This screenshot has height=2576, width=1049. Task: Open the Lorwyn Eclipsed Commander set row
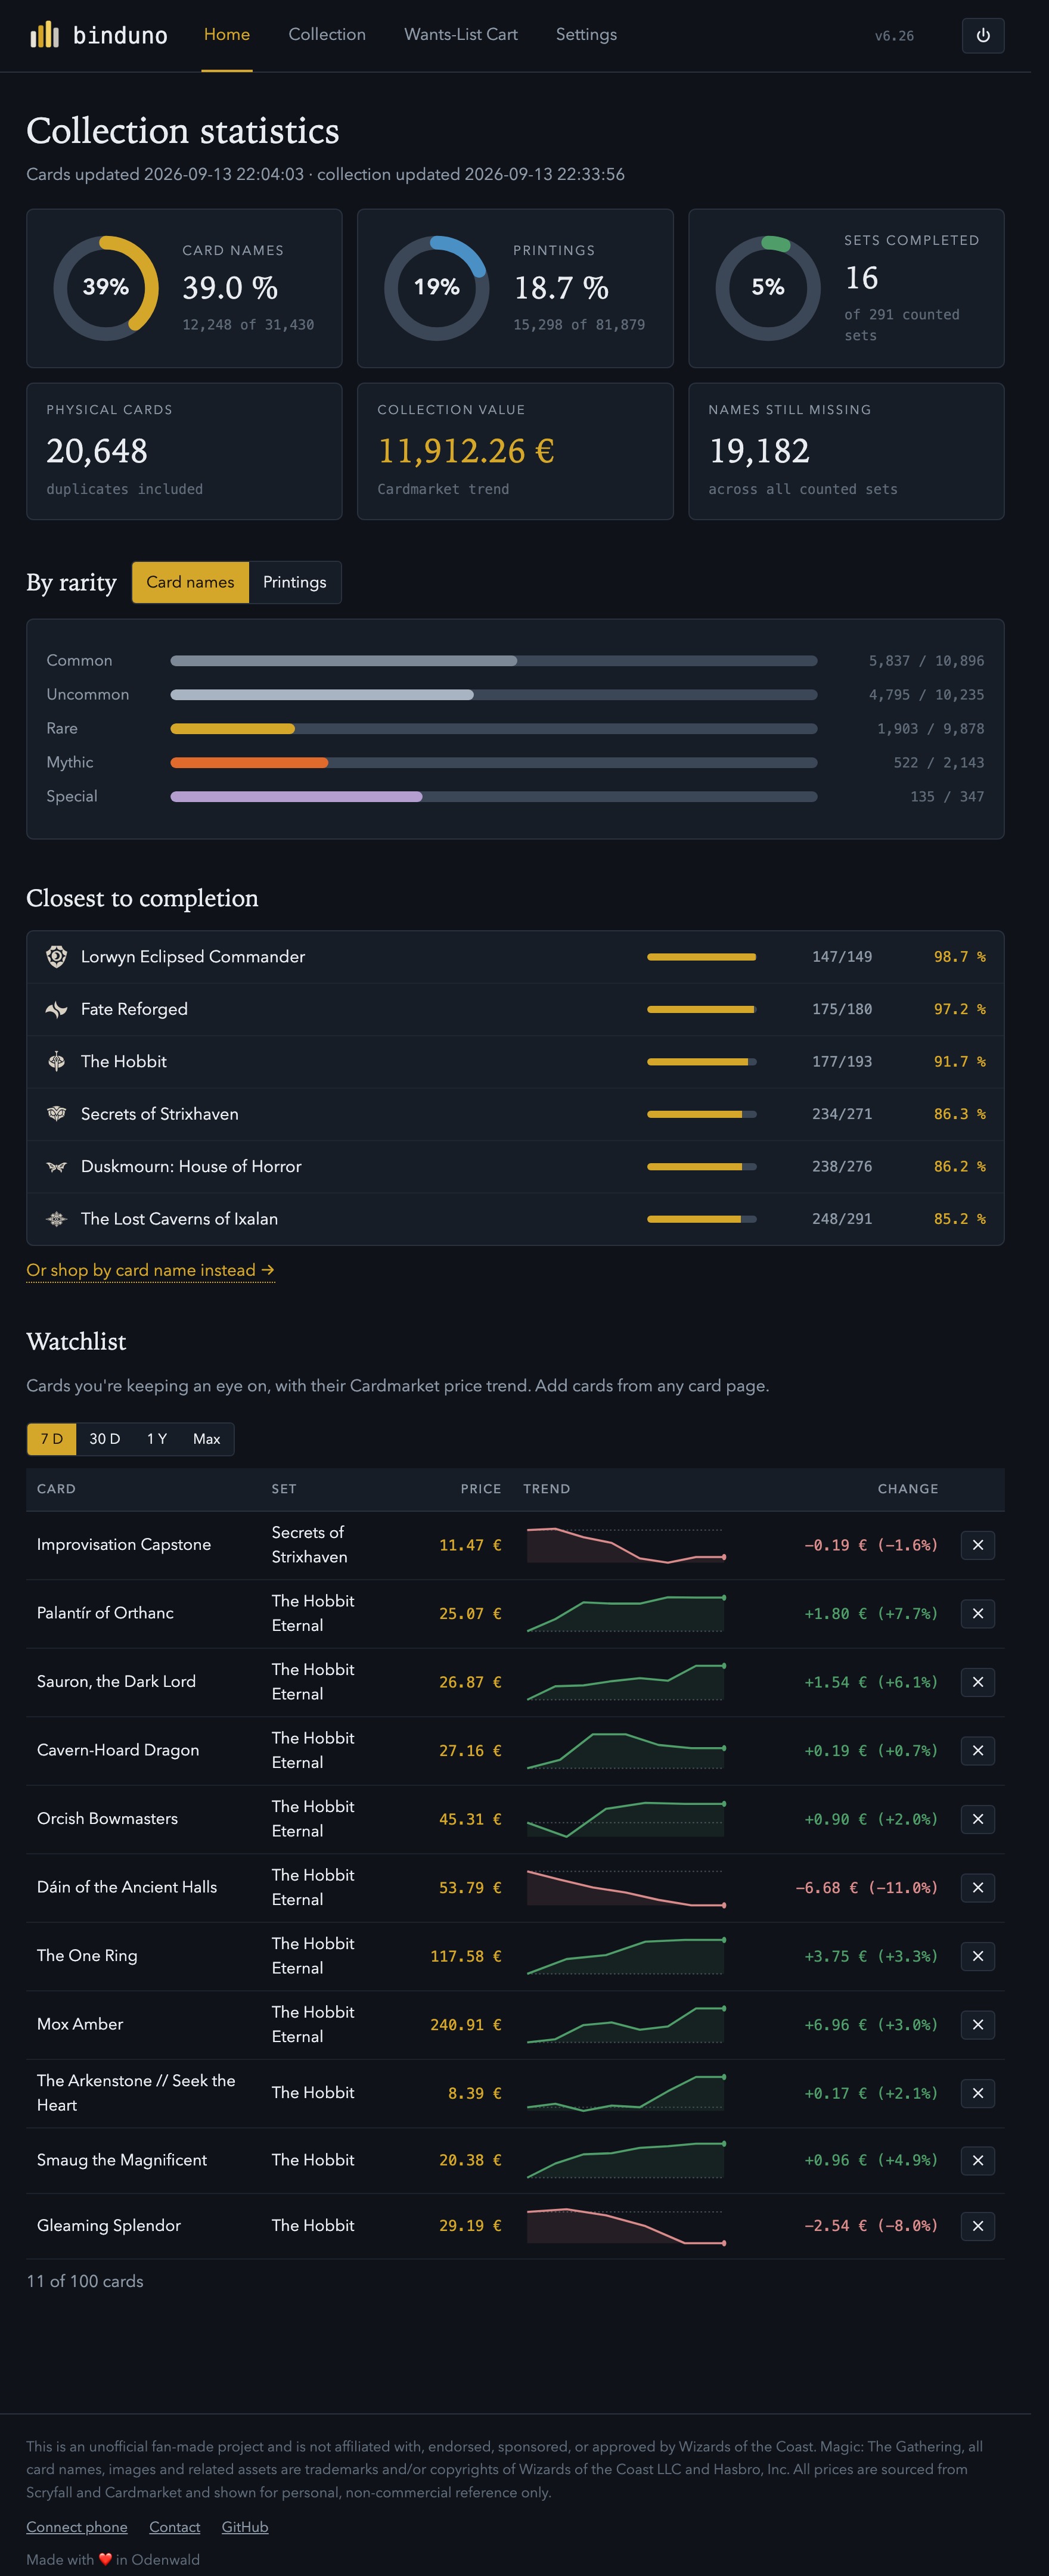click(515, 957)
